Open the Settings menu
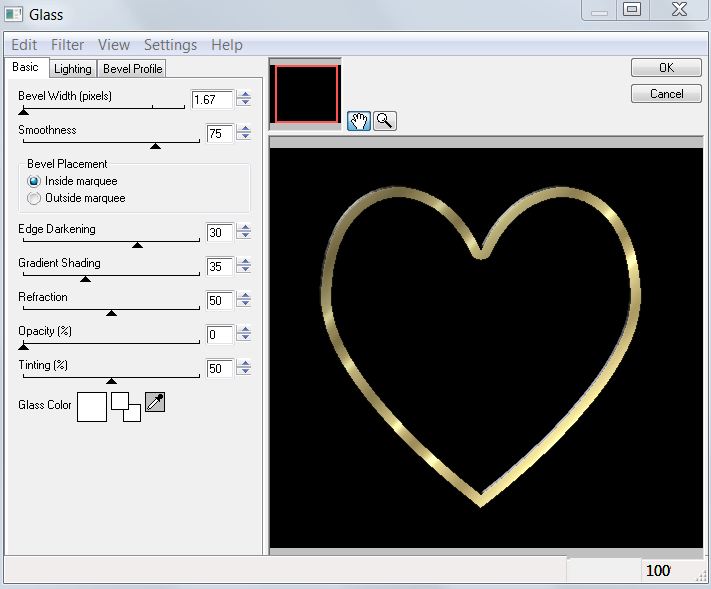Image resolution: width=711 pixels, height=589 pixels. (170, 45)
